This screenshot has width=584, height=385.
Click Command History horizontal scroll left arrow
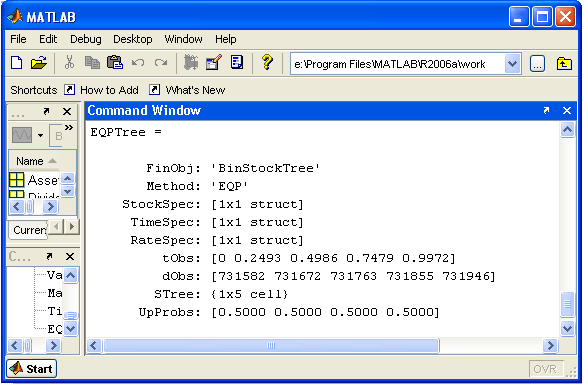point(15,346)
